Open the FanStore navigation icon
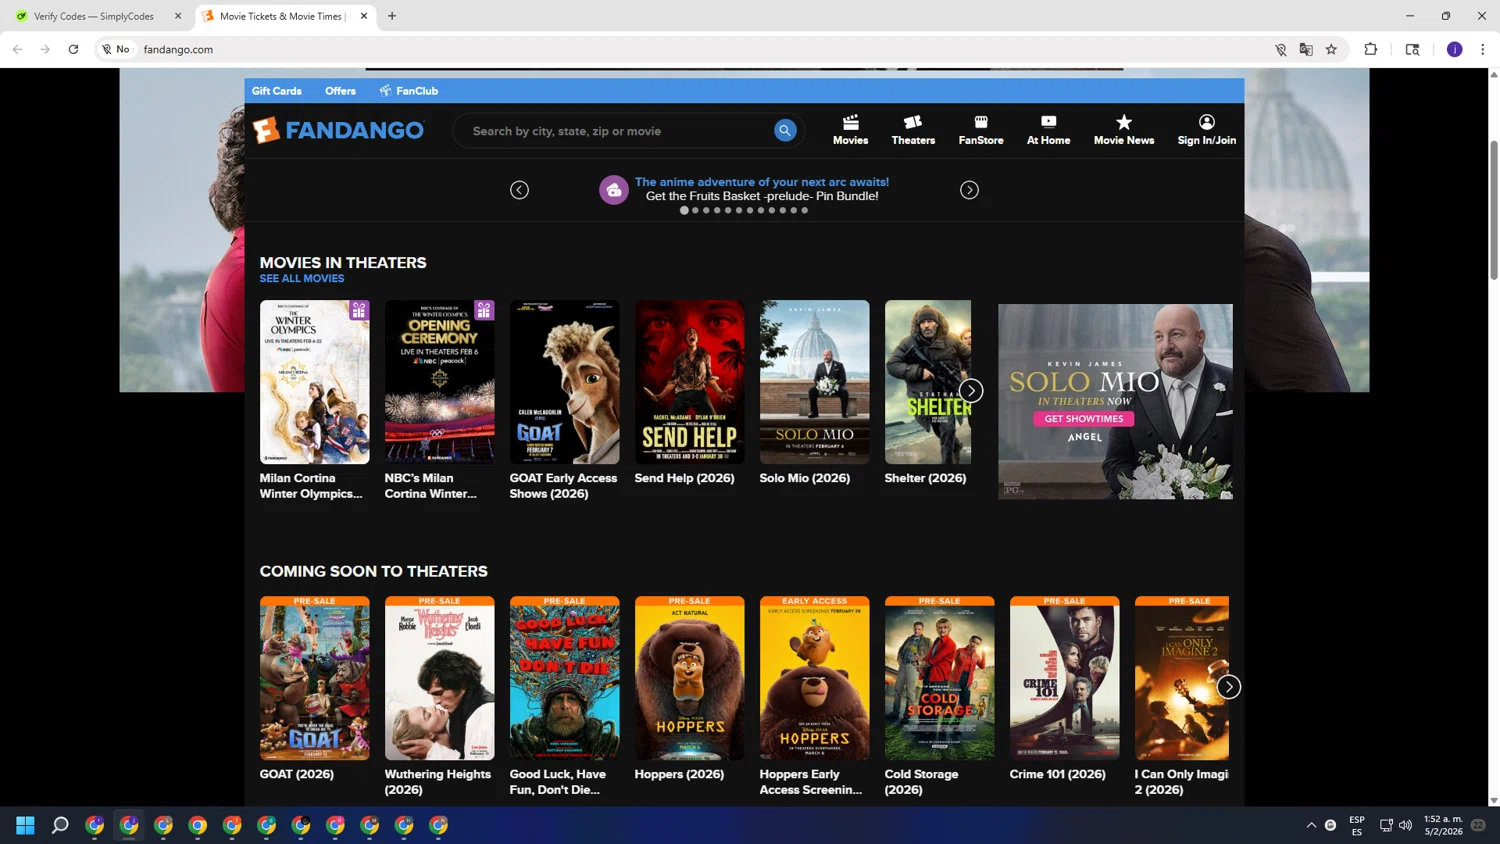 980,123
